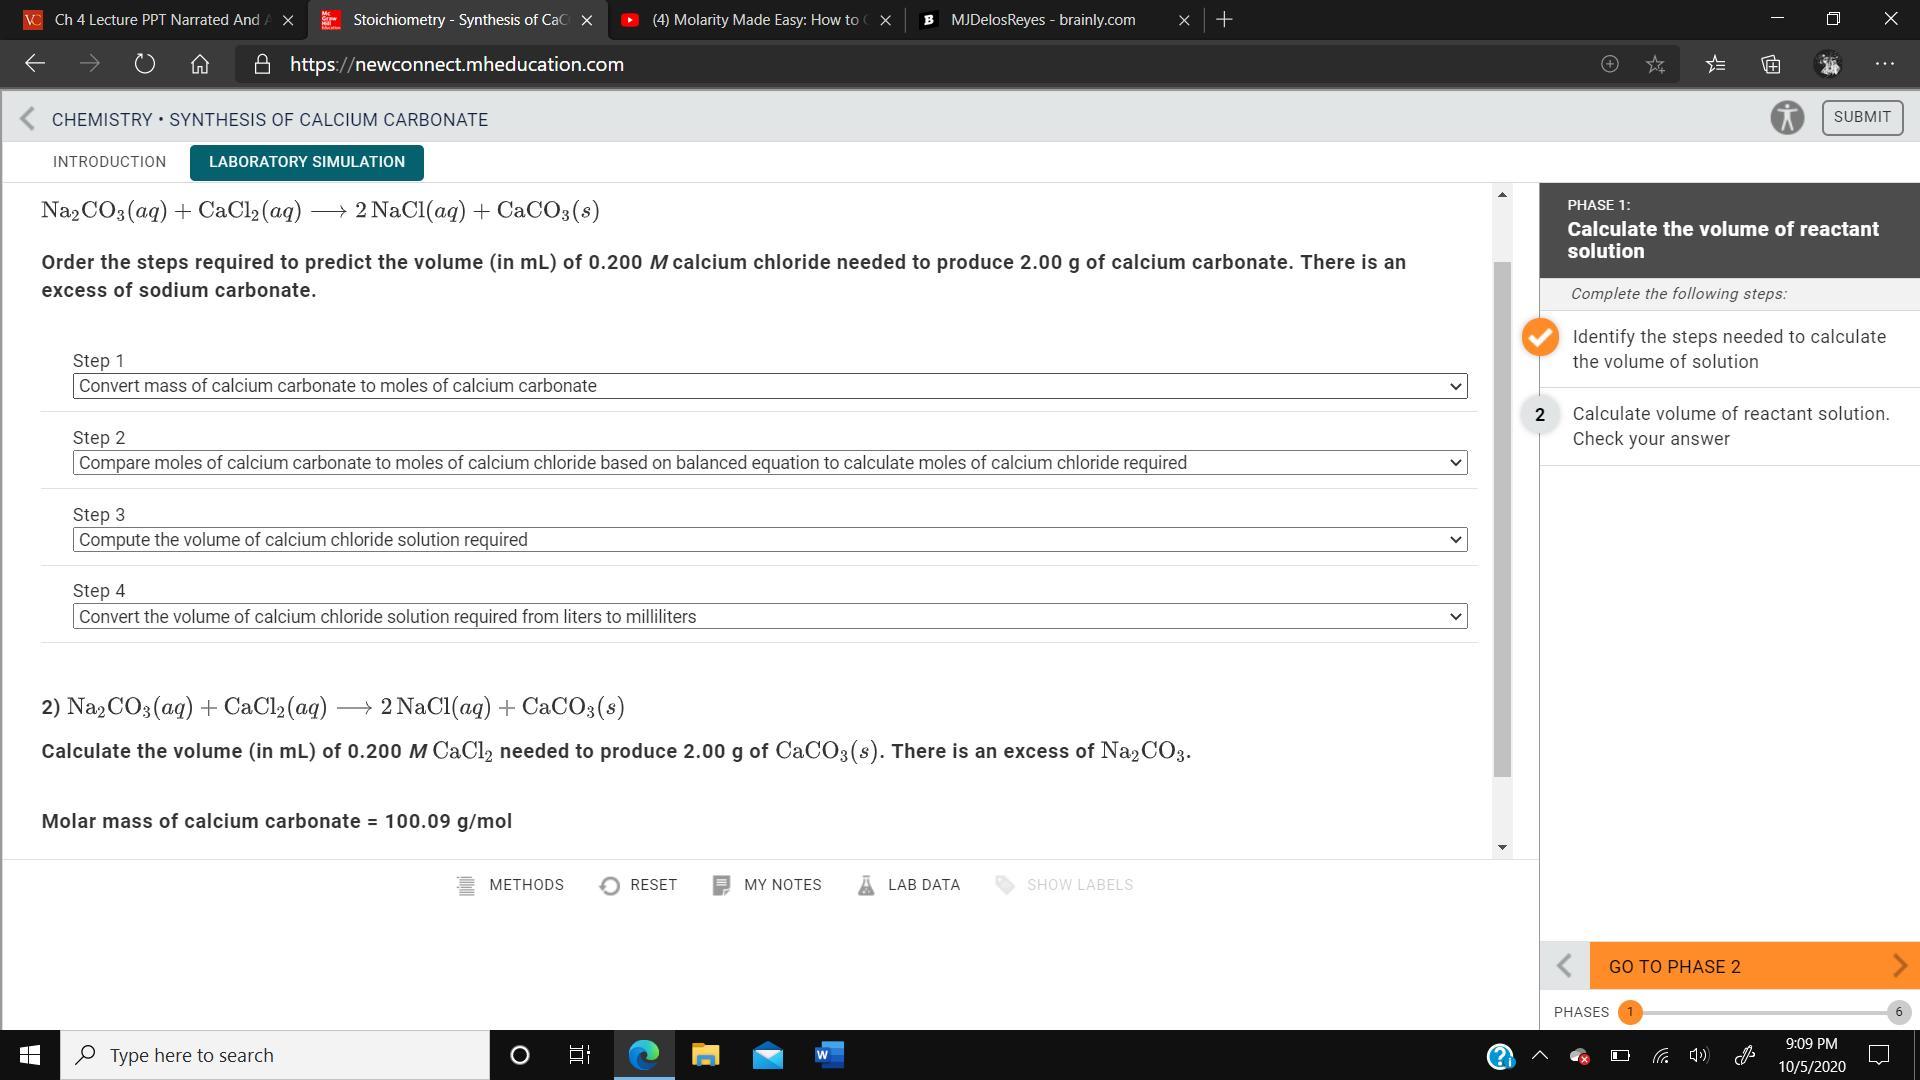Open the Step 3 dropdown
The image size is (1920, 1080).
point(769,540)
